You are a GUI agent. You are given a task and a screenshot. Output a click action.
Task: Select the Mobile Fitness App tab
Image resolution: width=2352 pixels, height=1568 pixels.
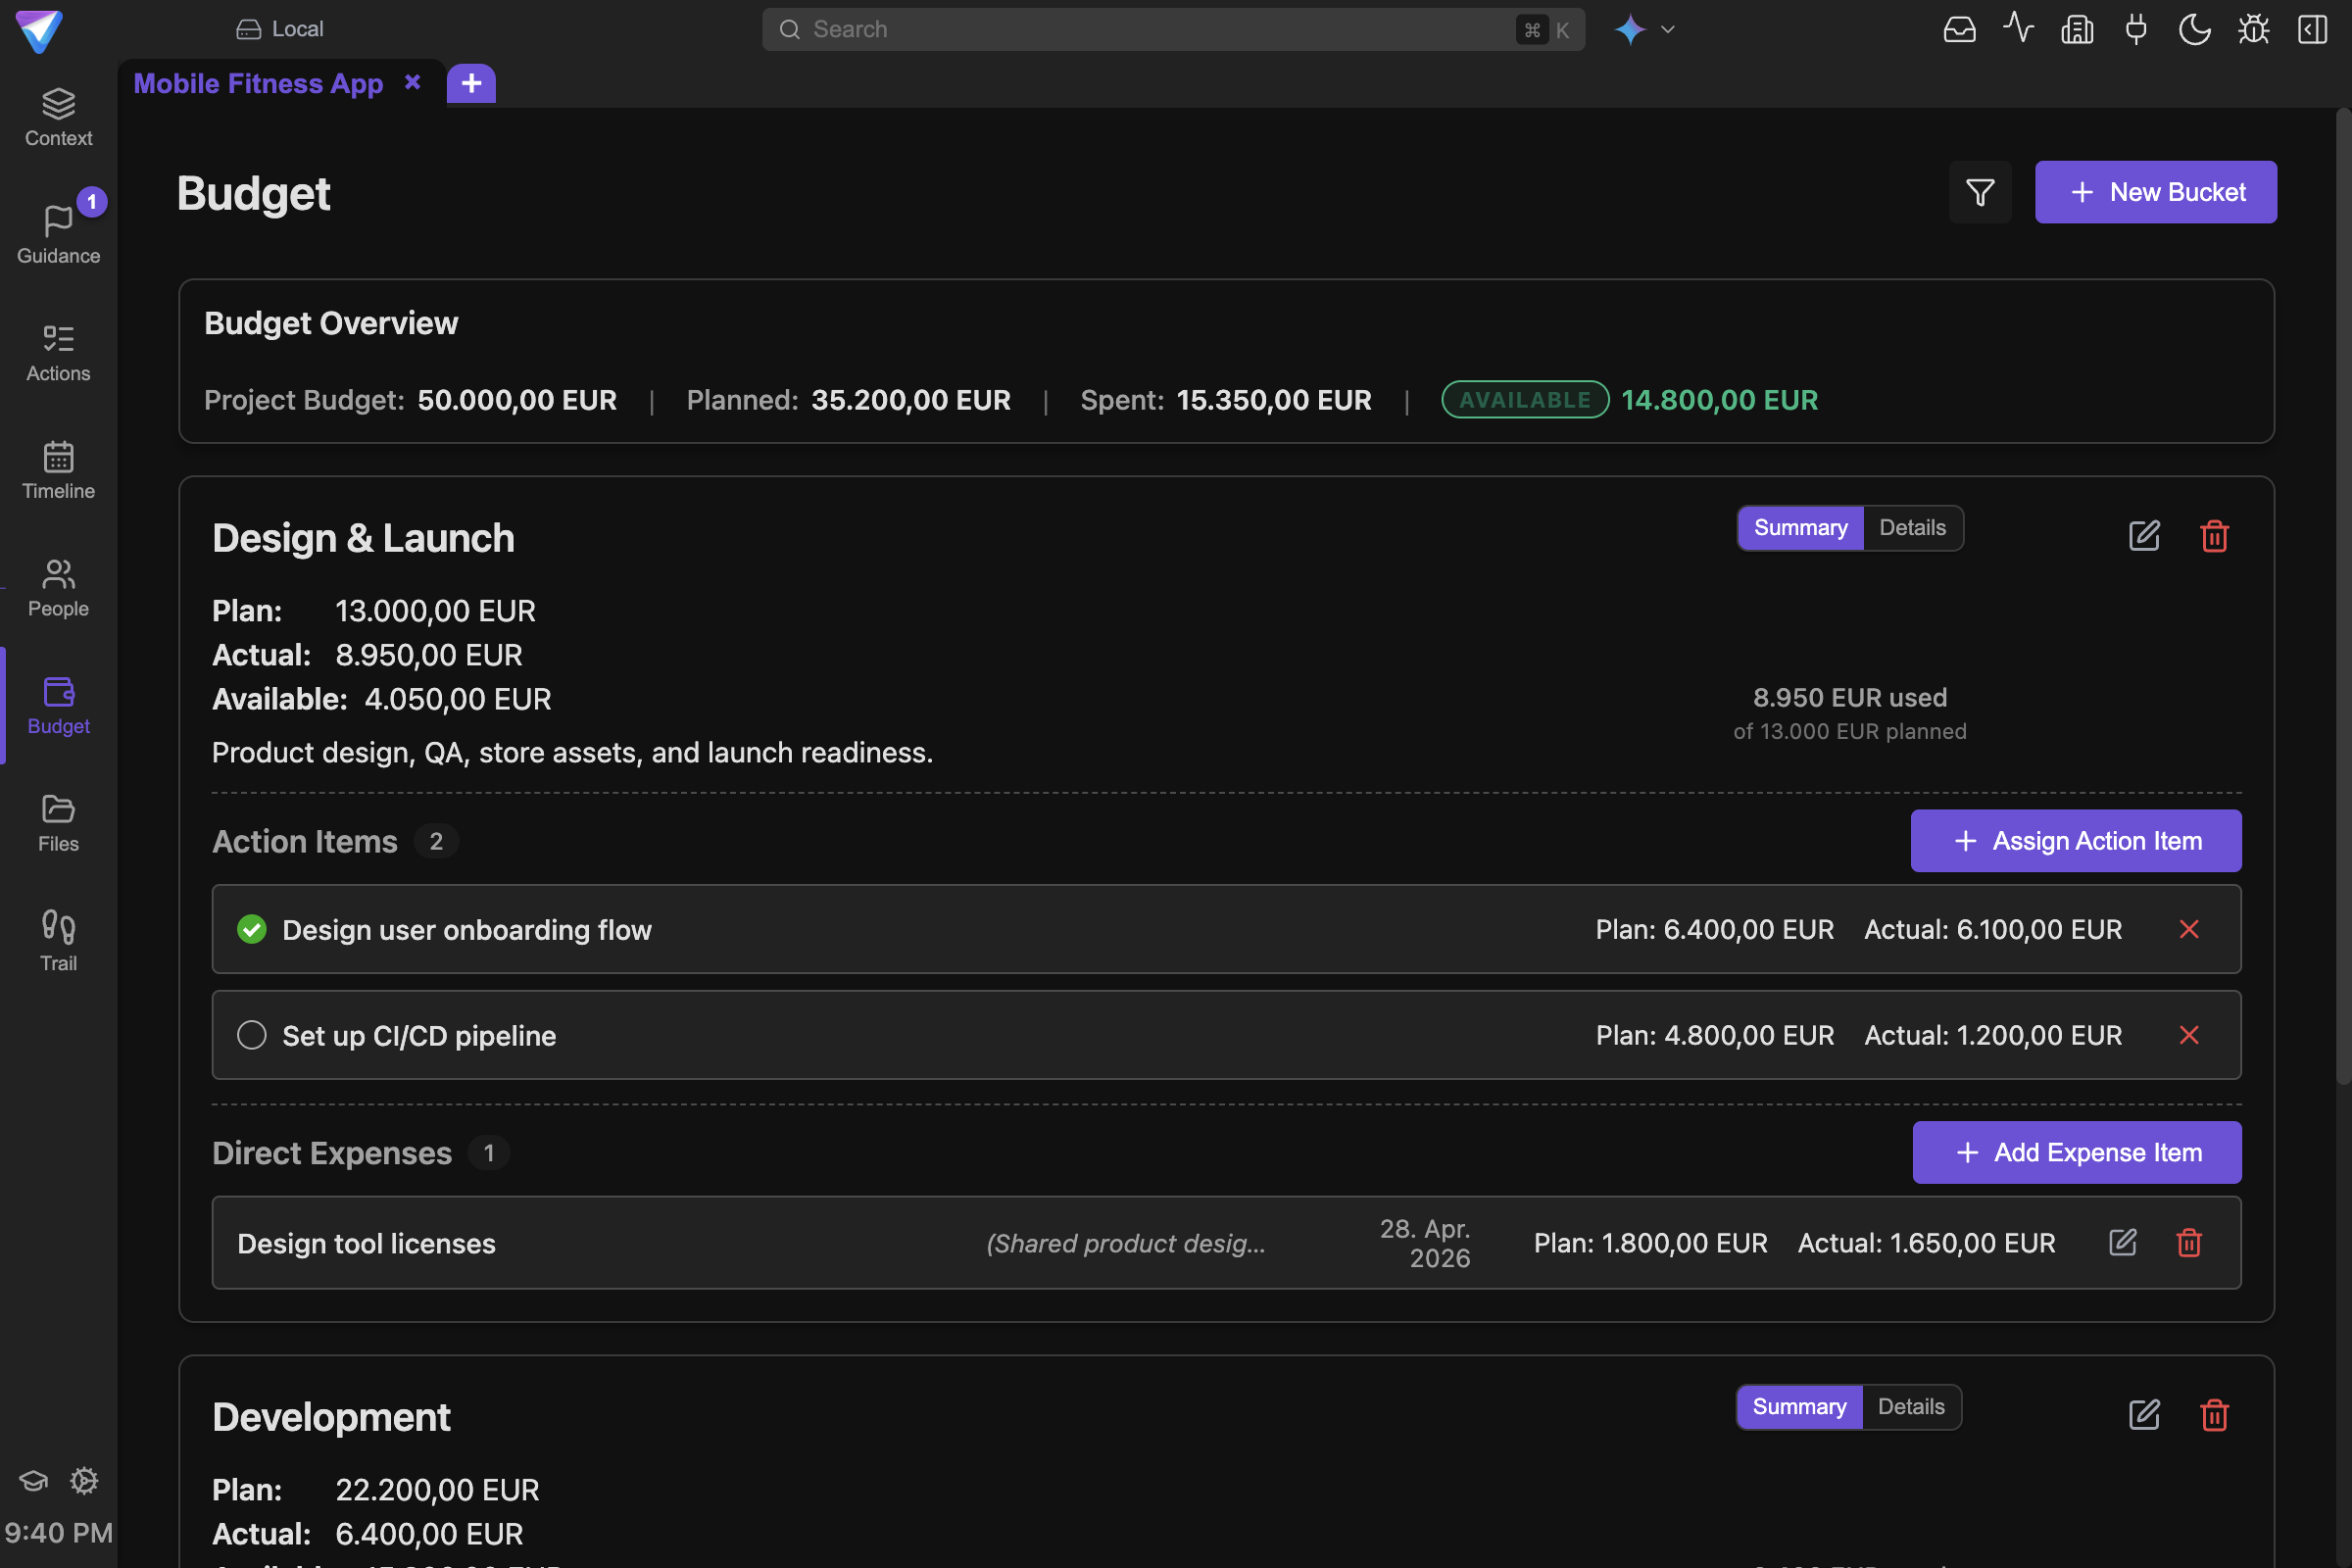pyautogui.click(x=258, y=83)
